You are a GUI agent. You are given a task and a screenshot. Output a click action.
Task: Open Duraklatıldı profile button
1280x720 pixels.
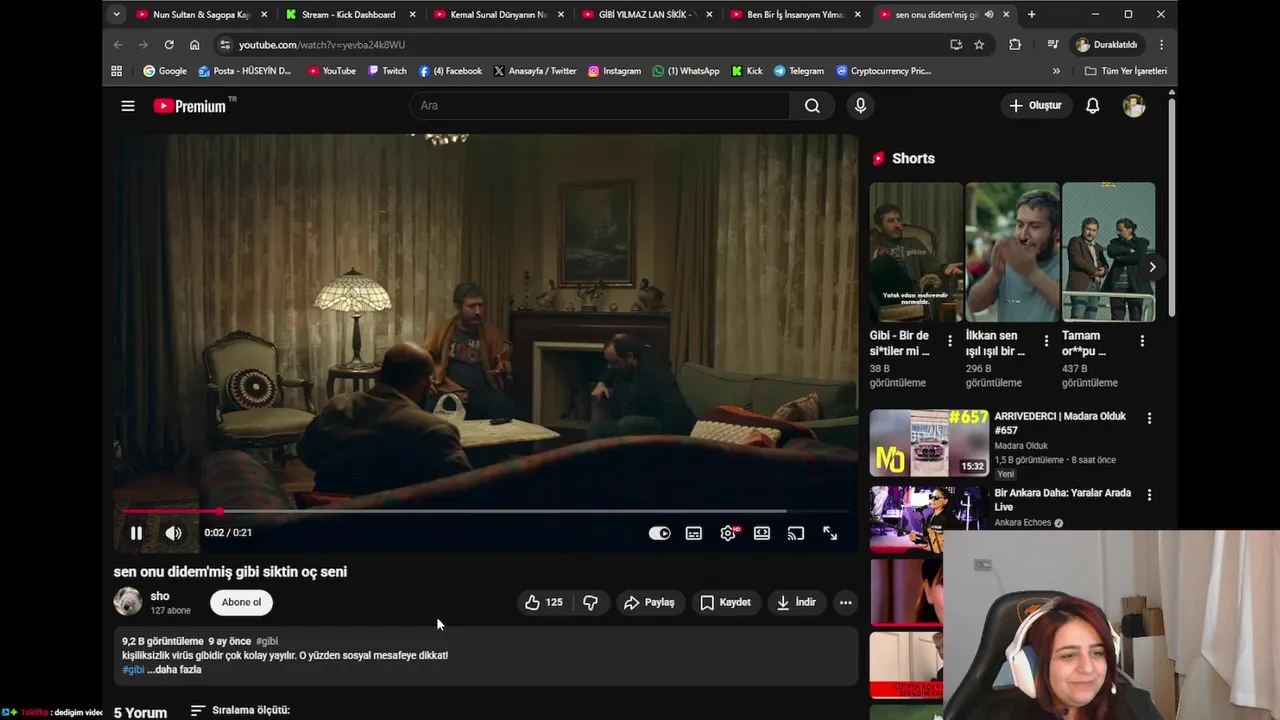click(1106, 45)
